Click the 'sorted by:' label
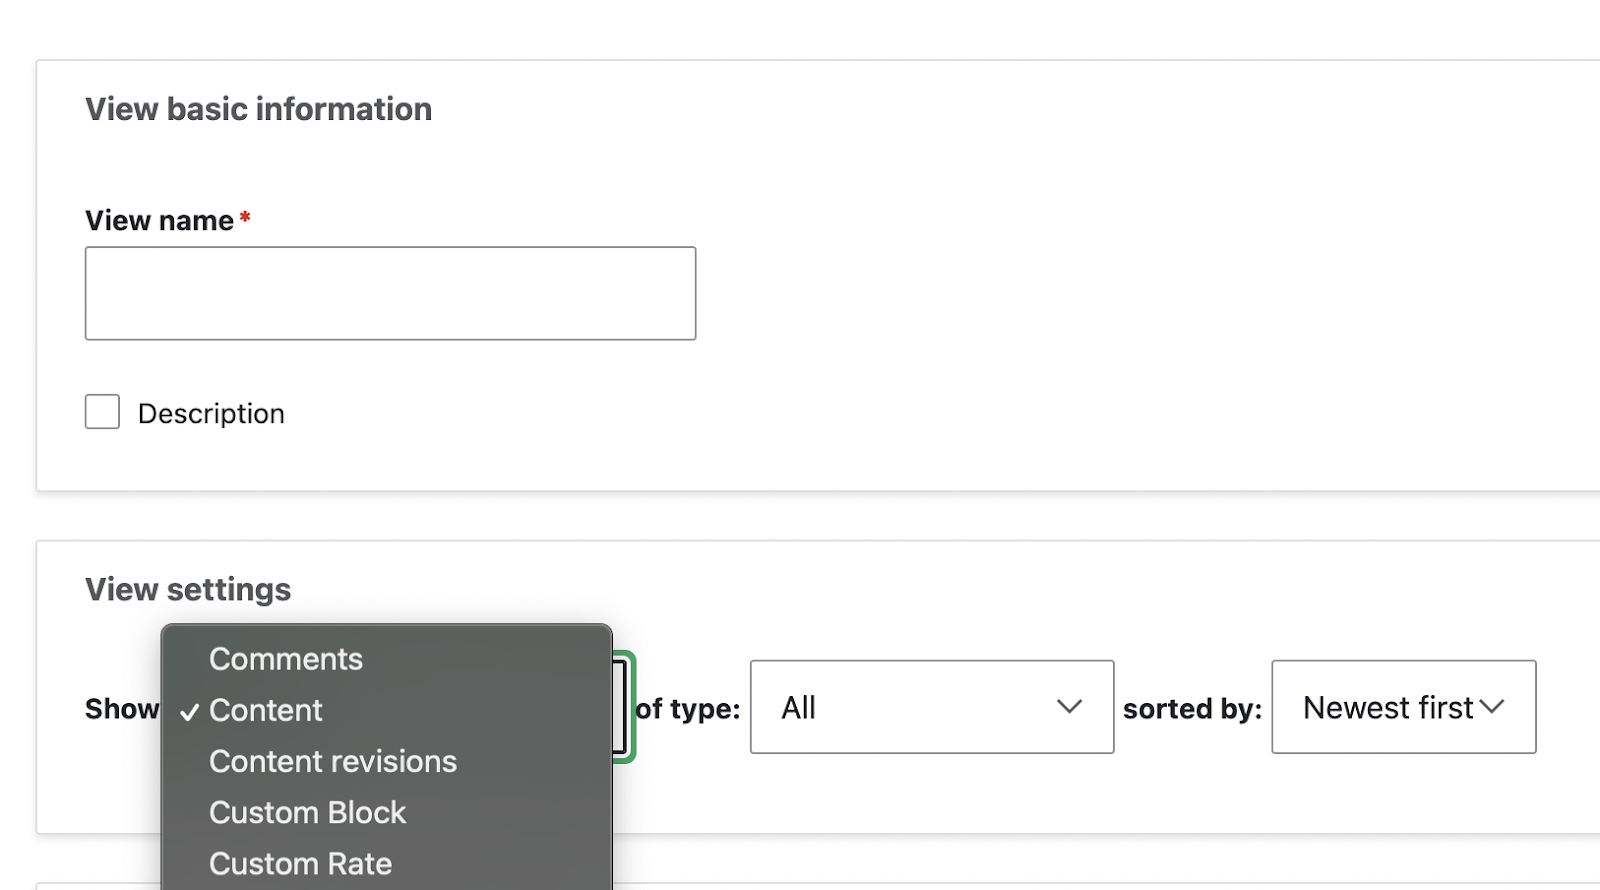Viewport: 1600px width, 890px height. (x=1192, y=709)
